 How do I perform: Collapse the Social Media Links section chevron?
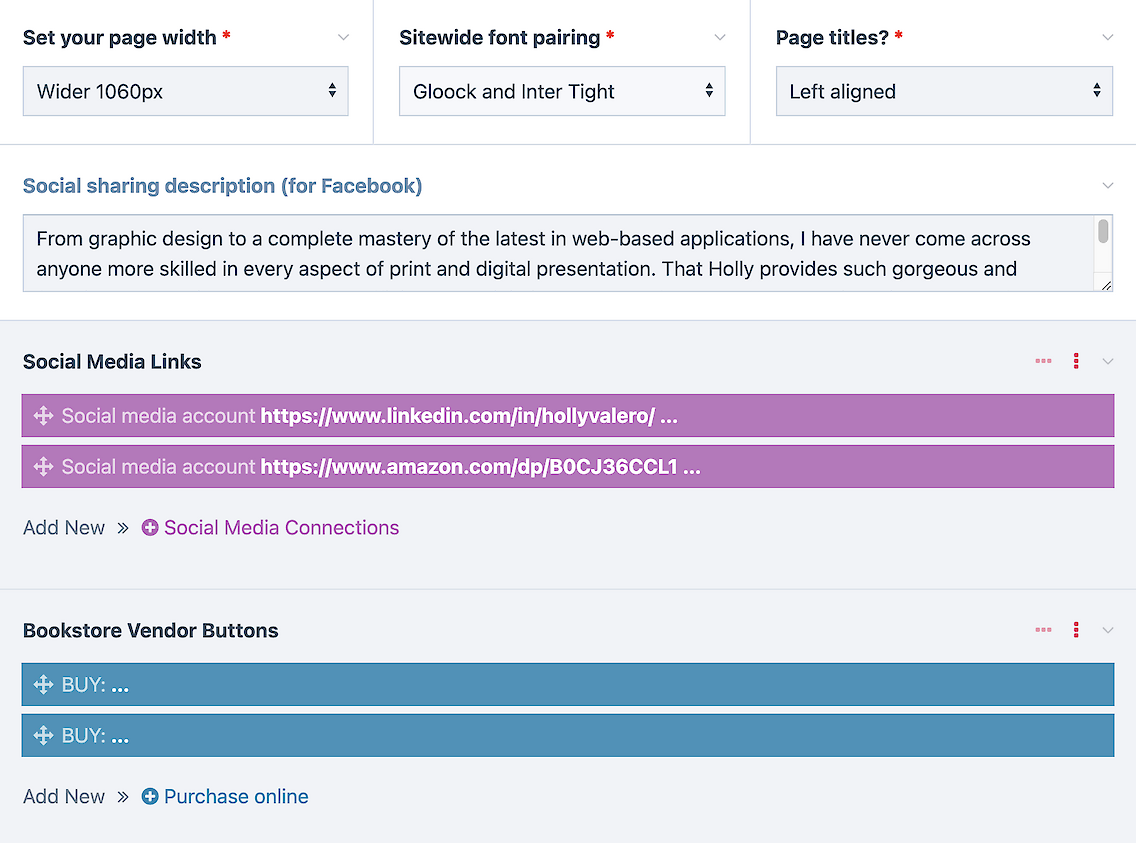pyautogui.click(x=1107, y=362)
